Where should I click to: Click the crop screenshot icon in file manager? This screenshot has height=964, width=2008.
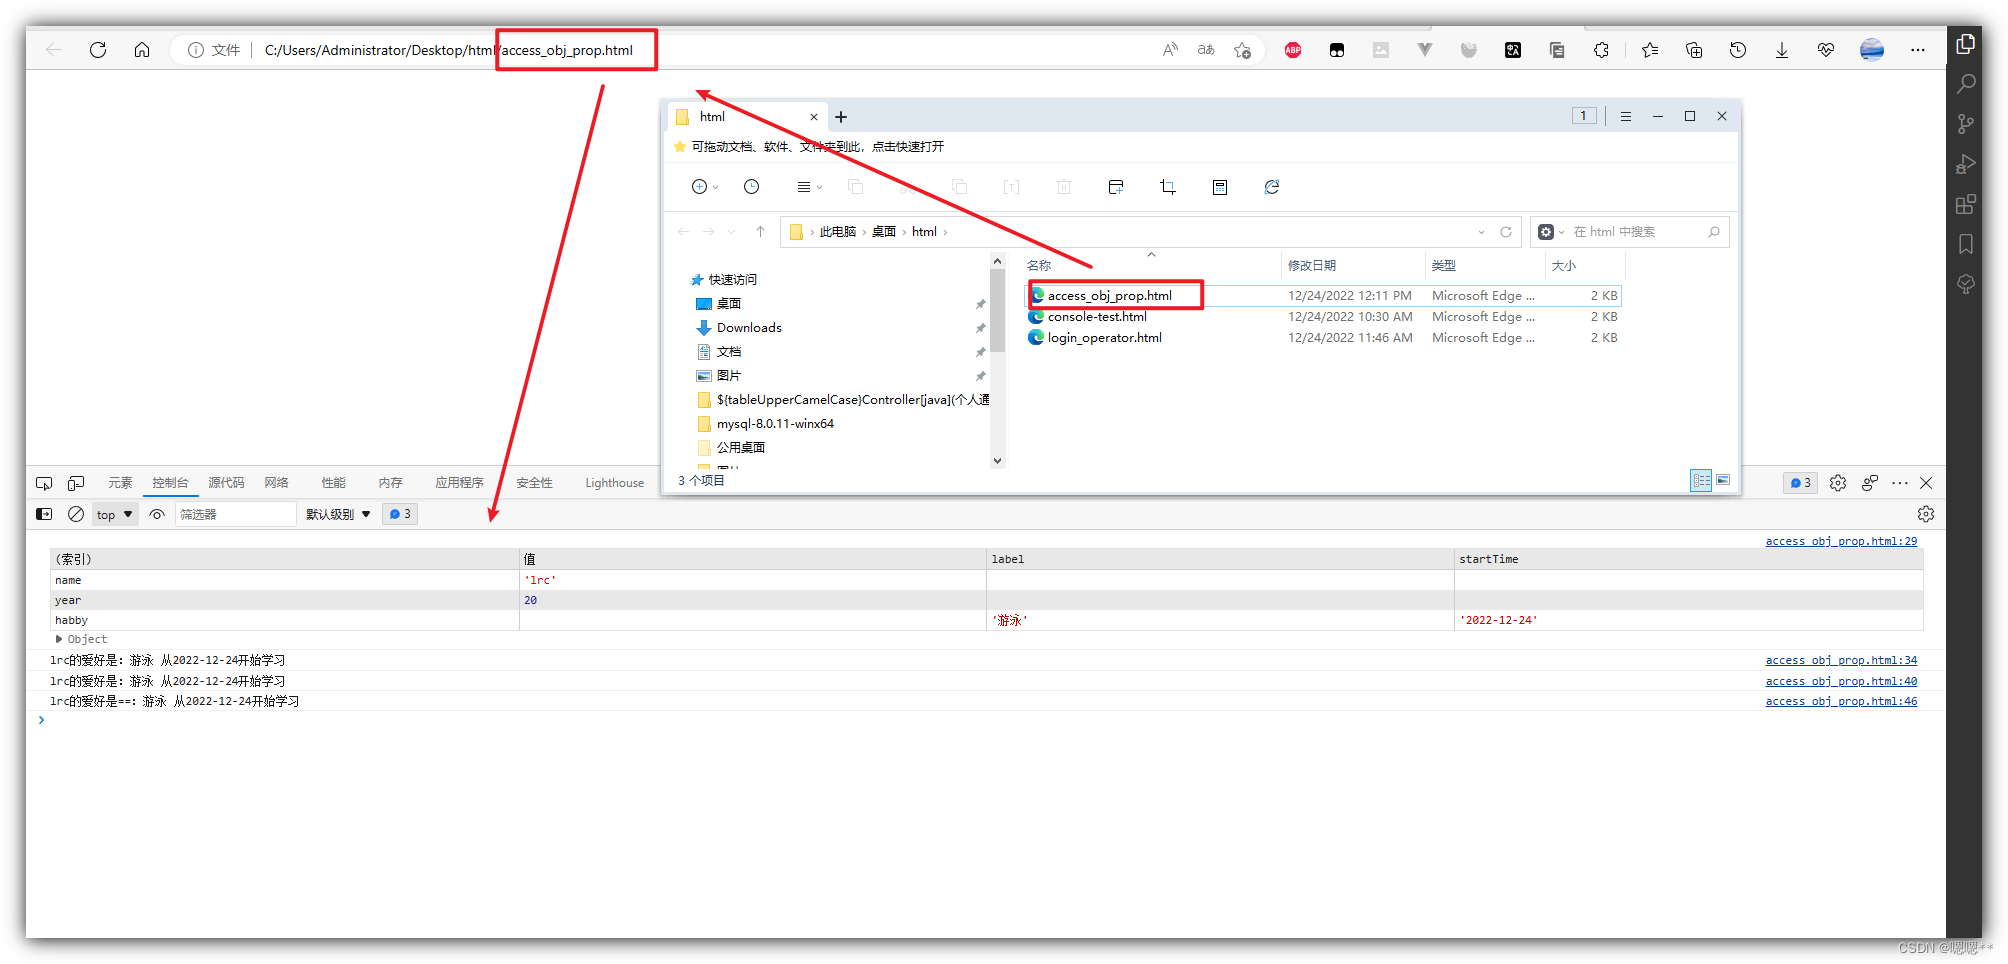click(1168, 187)
